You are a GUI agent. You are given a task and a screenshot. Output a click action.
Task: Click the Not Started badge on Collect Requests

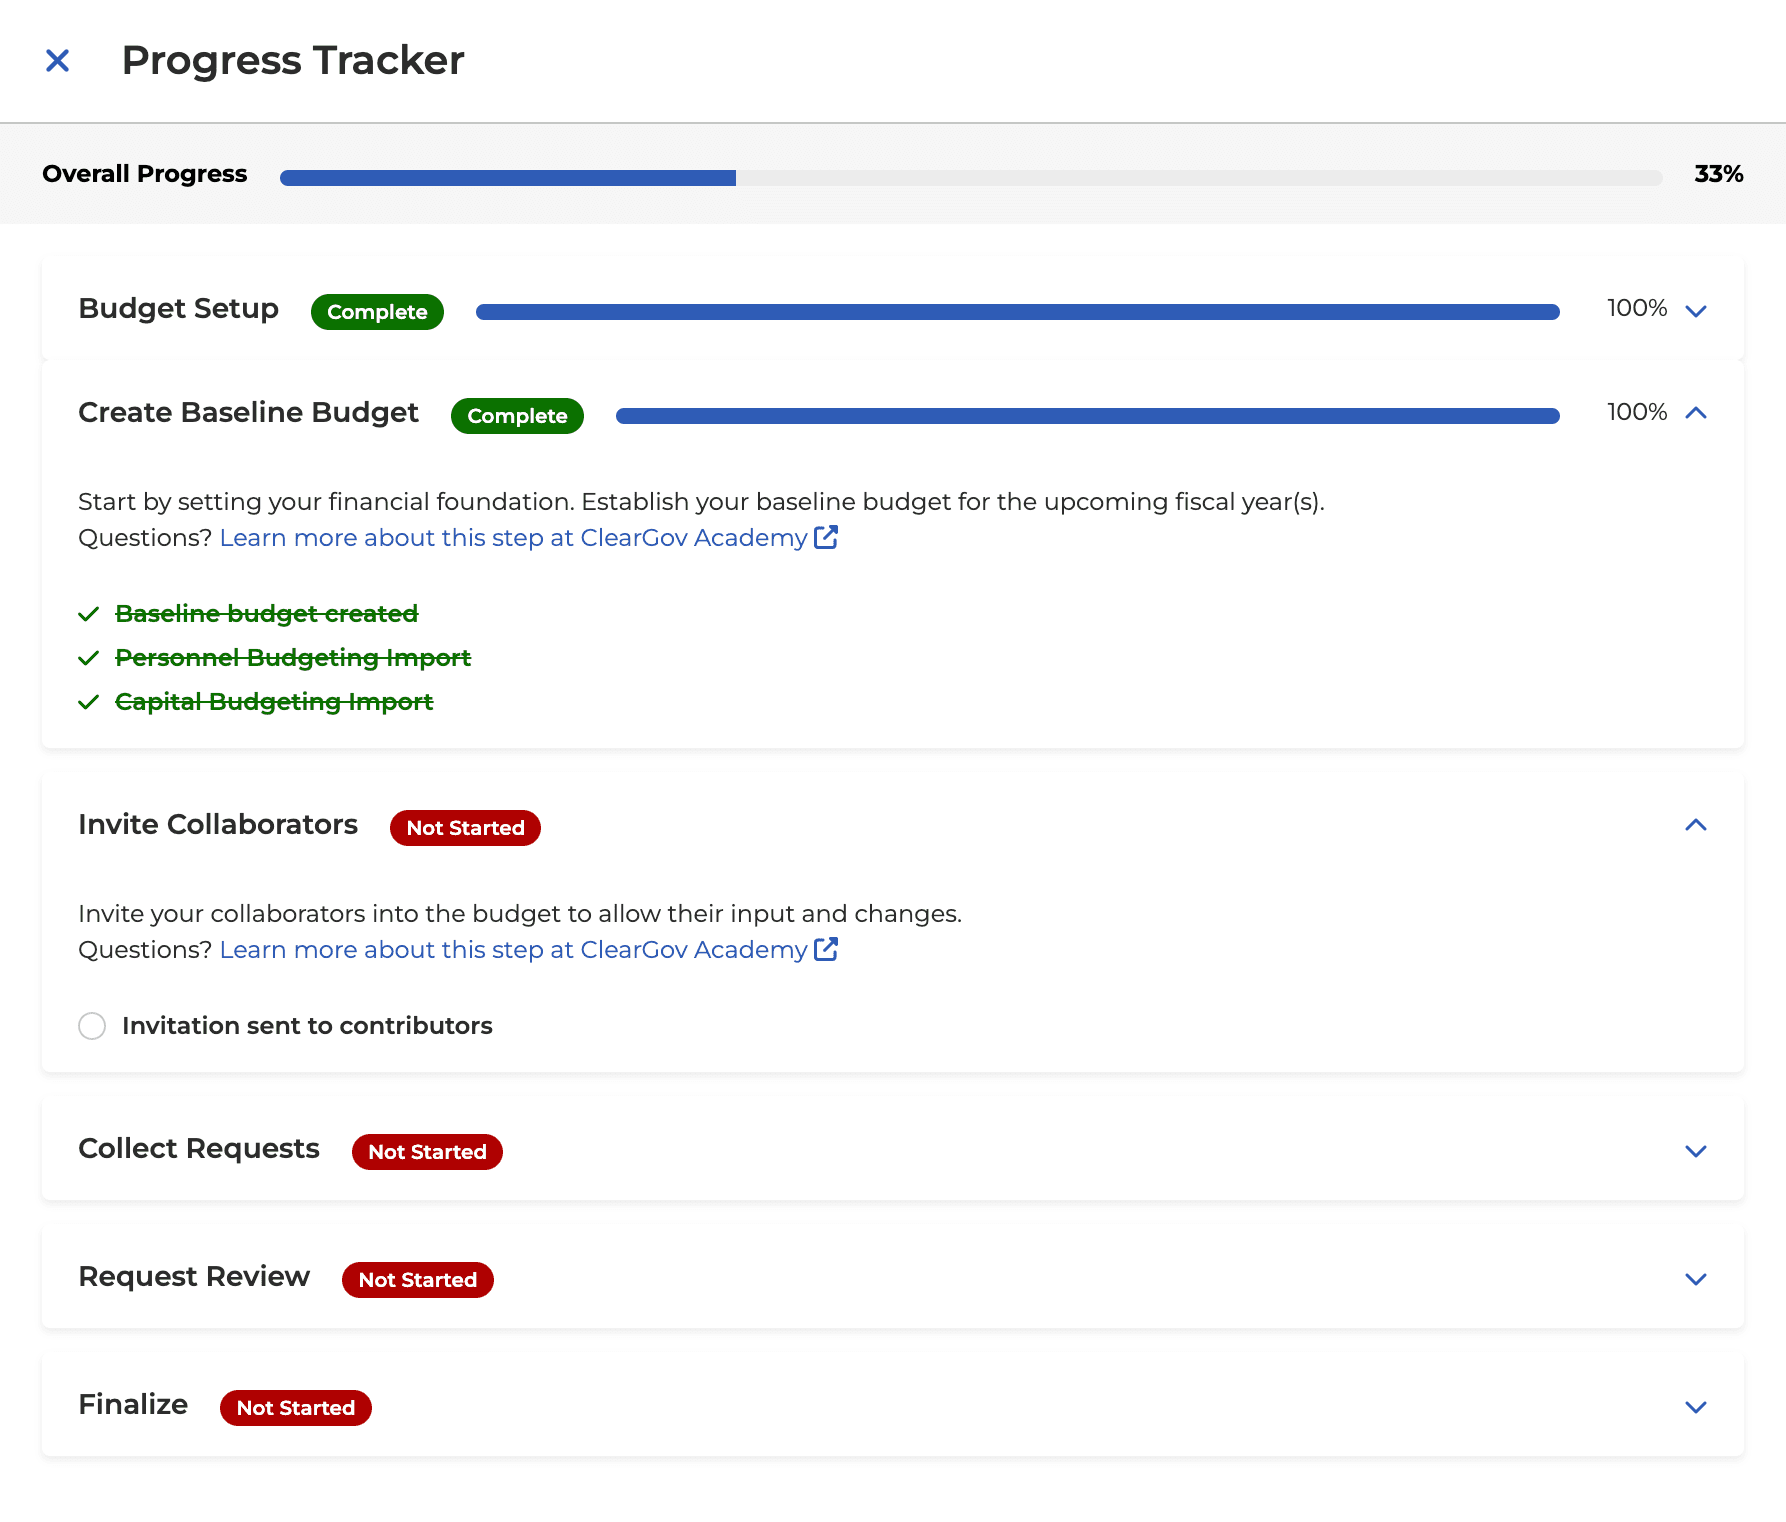[427, 1151]
